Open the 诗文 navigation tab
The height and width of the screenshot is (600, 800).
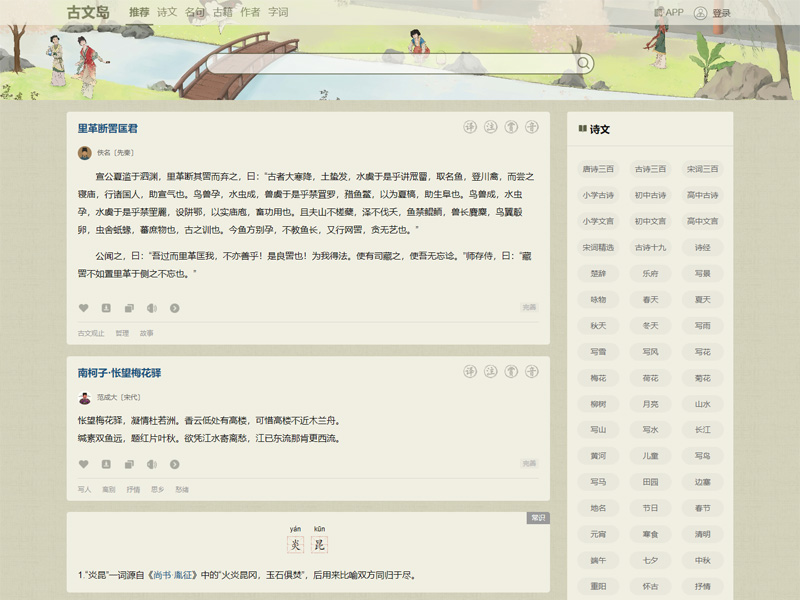click(x=167, y=13)
